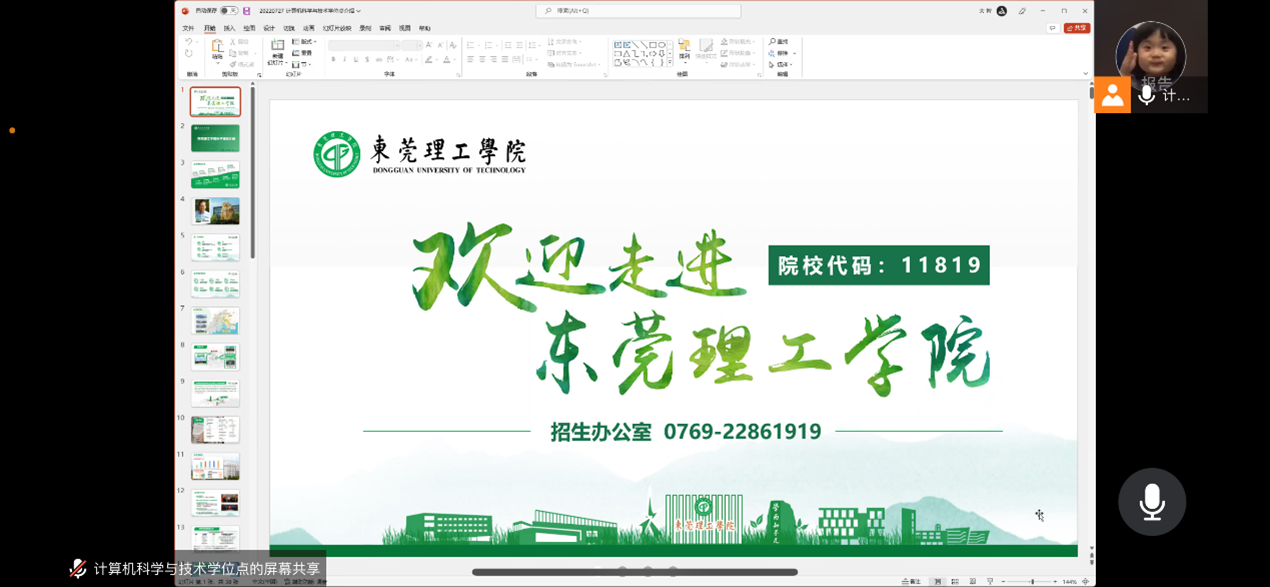The width and height of the screenshot is (1270, 587).
Task: Click the Undo arrow icon
Action: click(189, 43)
